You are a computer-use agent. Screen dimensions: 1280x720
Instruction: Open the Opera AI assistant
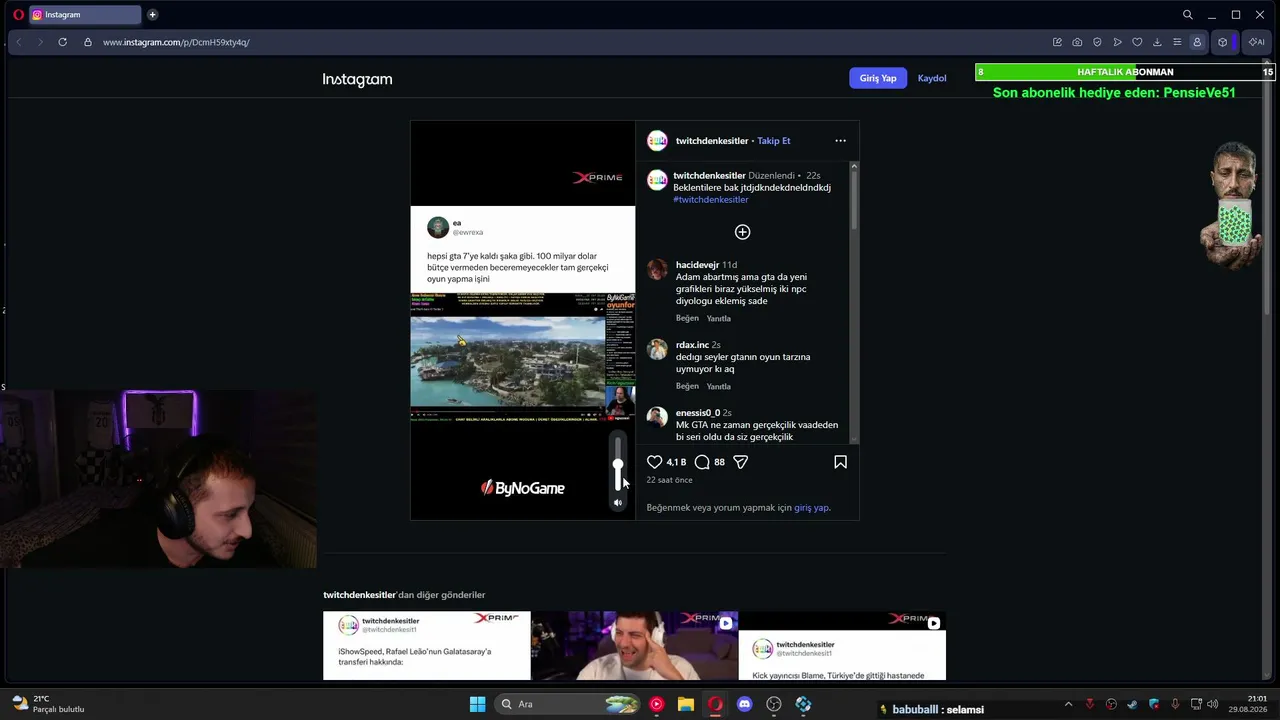1257,42
